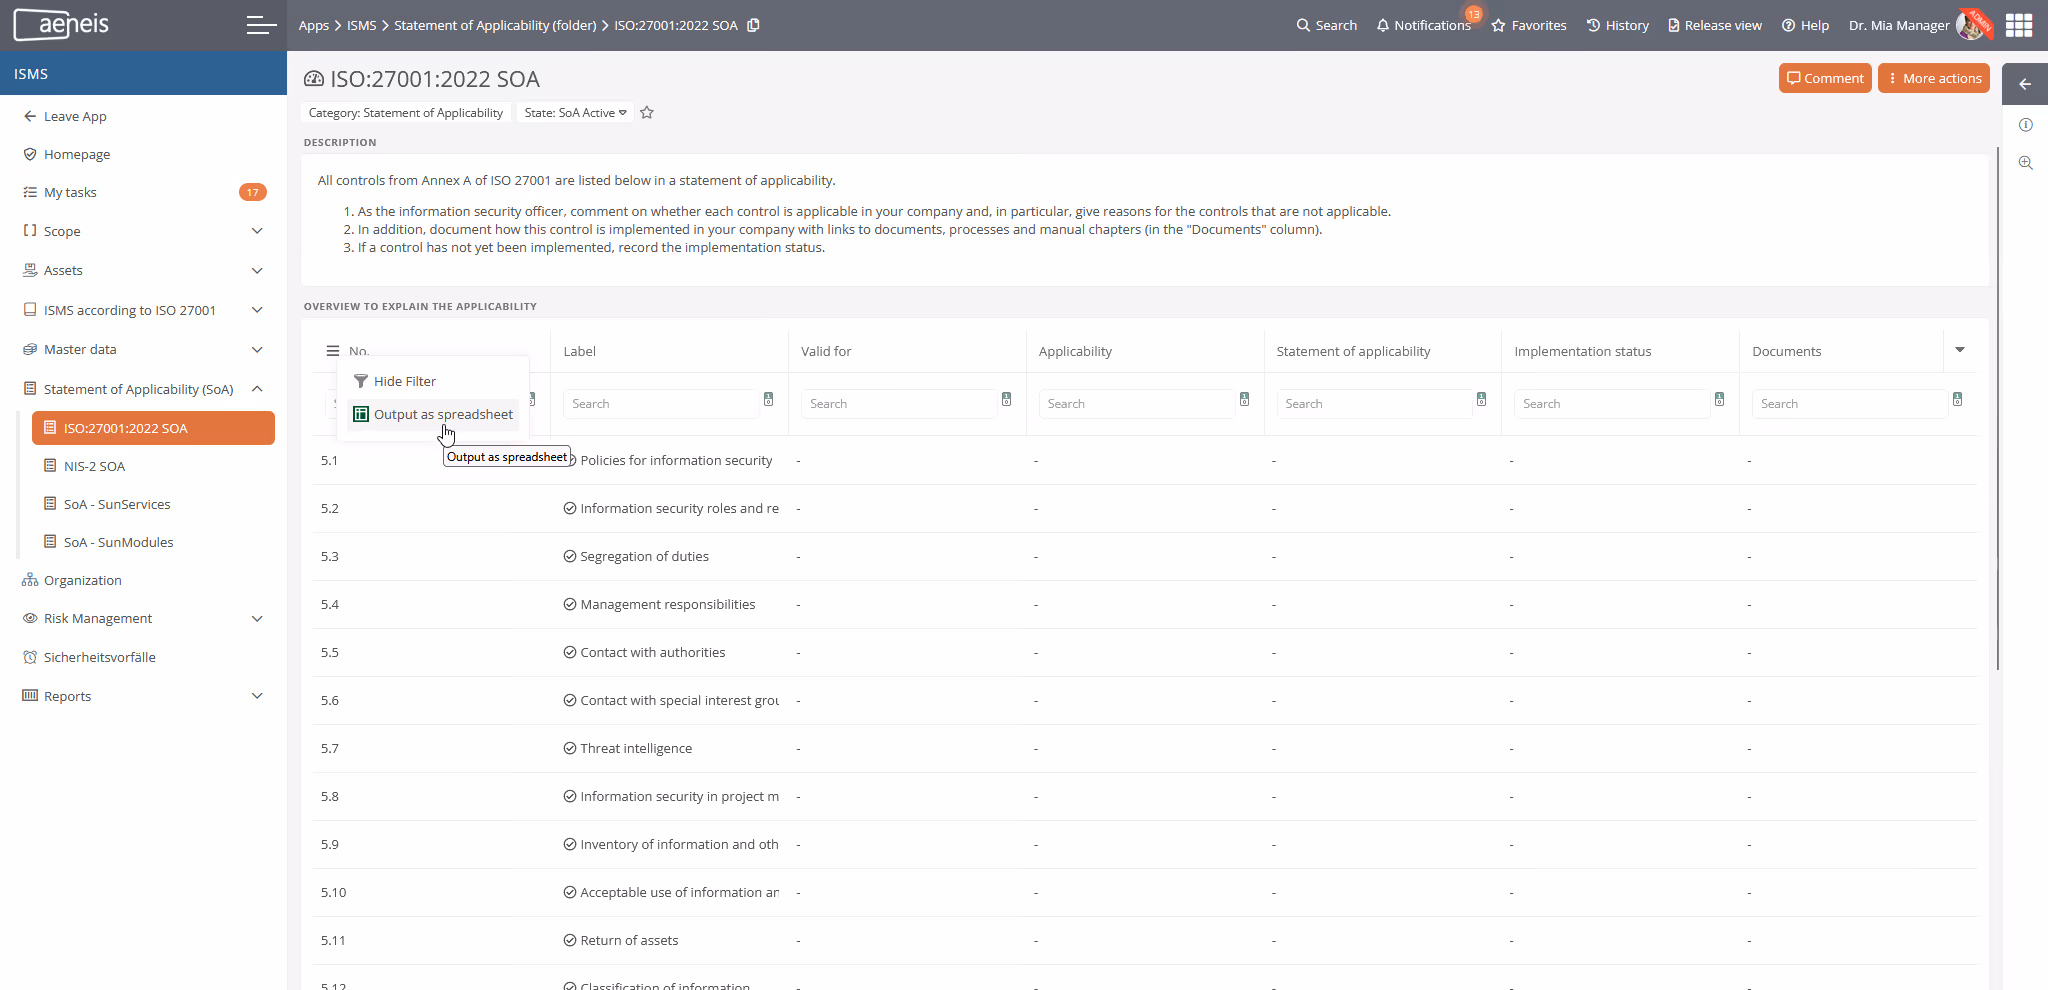Open table menu hamburger icon
This screenshot has width=2048, height=990.
pos(333,351)
